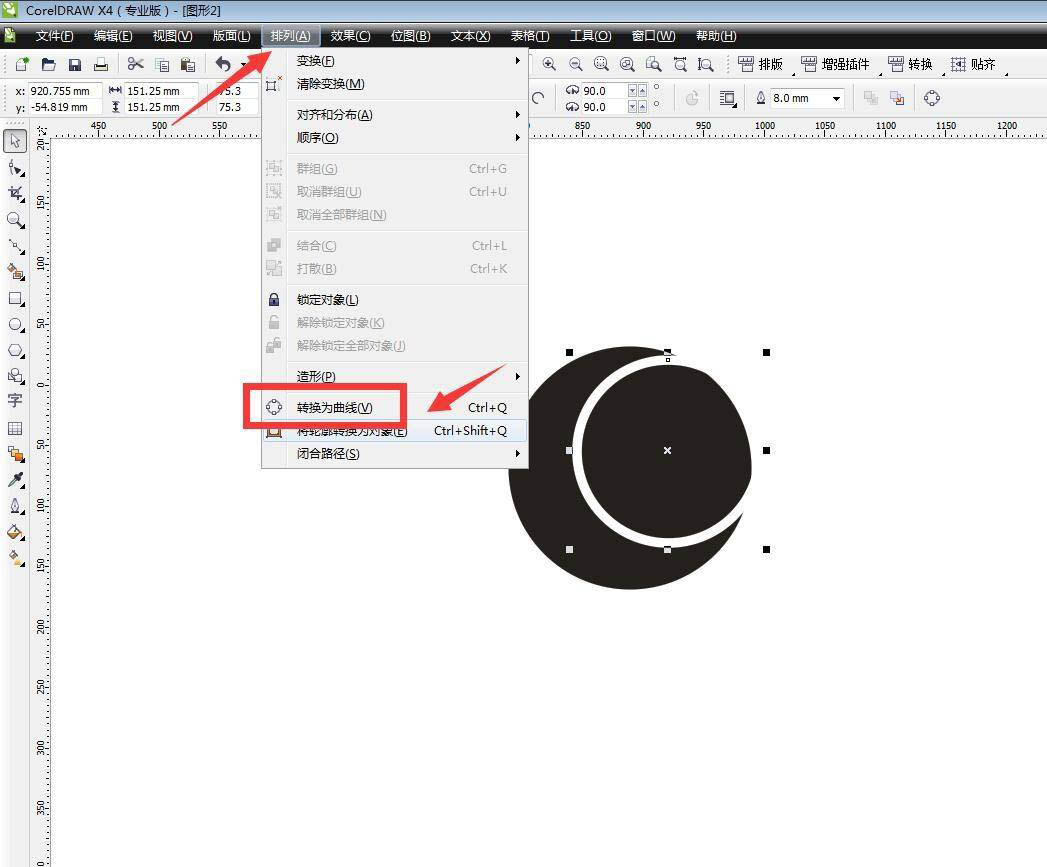The width and height of the screenshot is (1047, 867).
Task: Select the Basic Shapes tool
Action: [x=15, y=375]
